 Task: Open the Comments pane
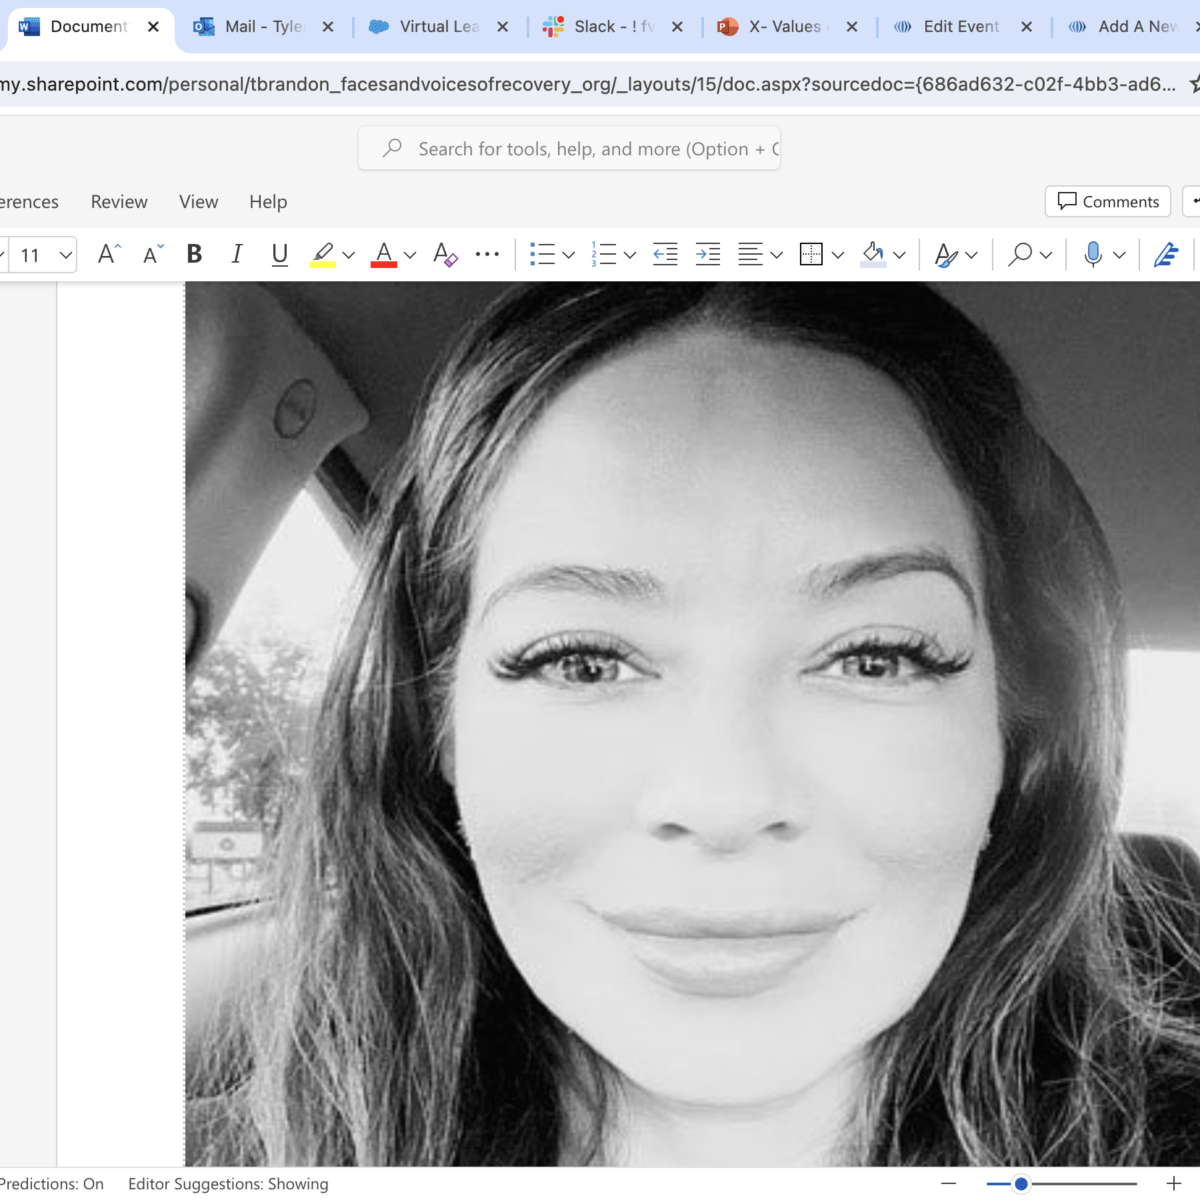[x=1108, y=202]
